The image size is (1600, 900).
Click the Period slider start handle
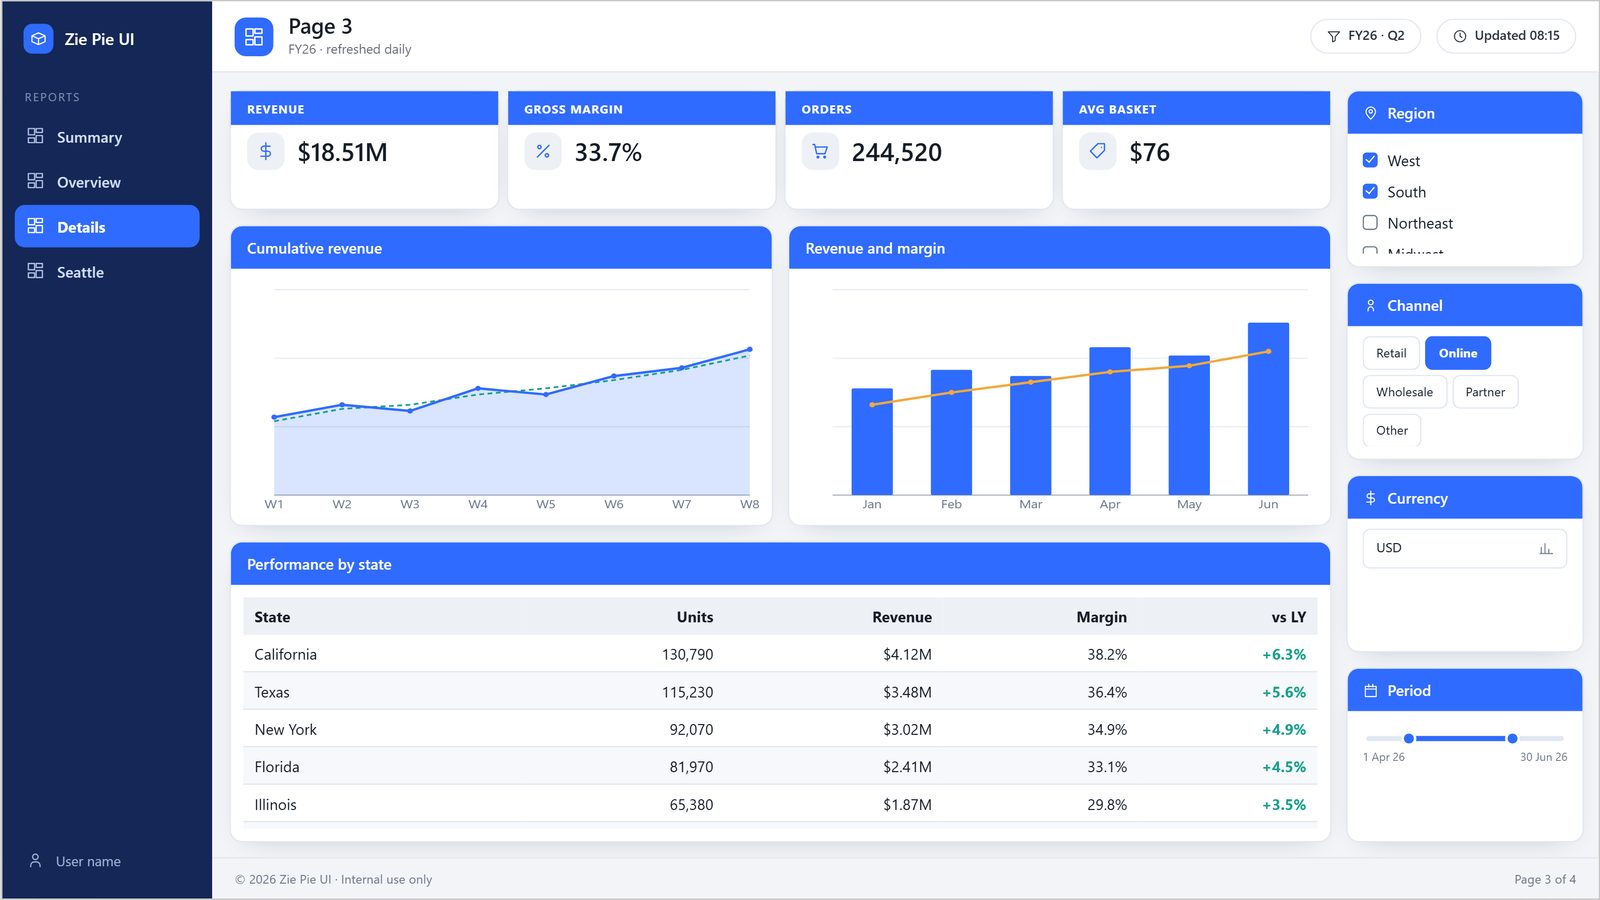point(1409,738)
